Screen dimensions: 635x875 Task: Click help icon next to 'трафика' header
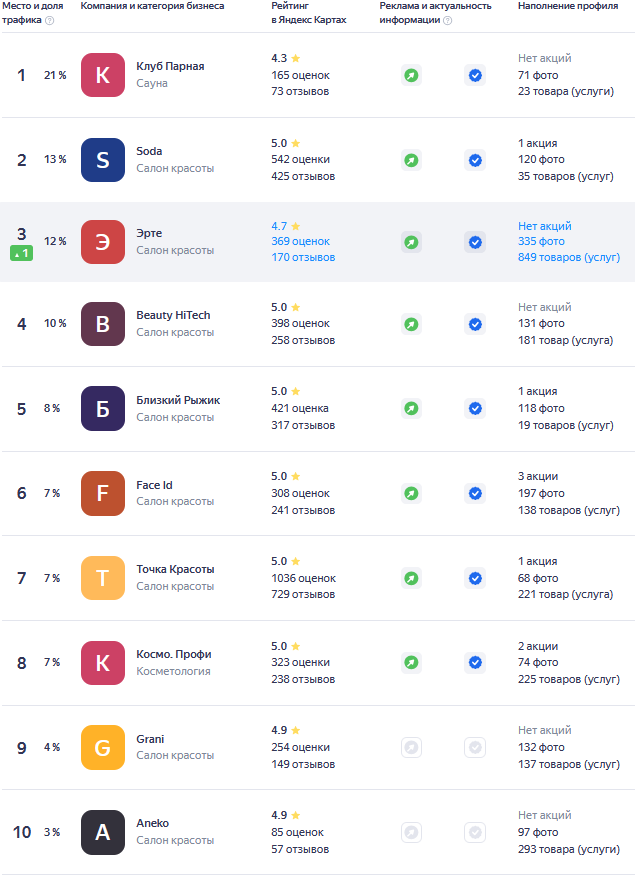click(50, 21)
